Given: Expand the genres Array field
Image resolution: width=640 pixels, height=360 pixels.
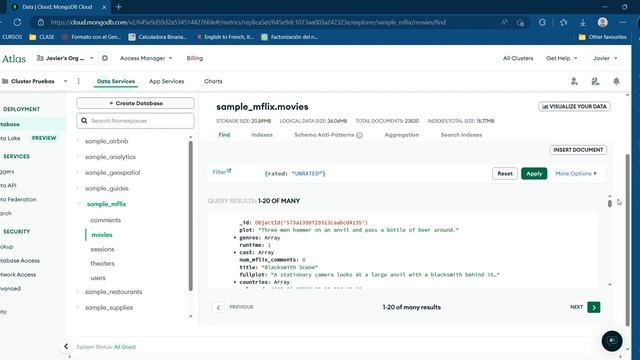Looking at the screenshot, I should coord(235,238).
